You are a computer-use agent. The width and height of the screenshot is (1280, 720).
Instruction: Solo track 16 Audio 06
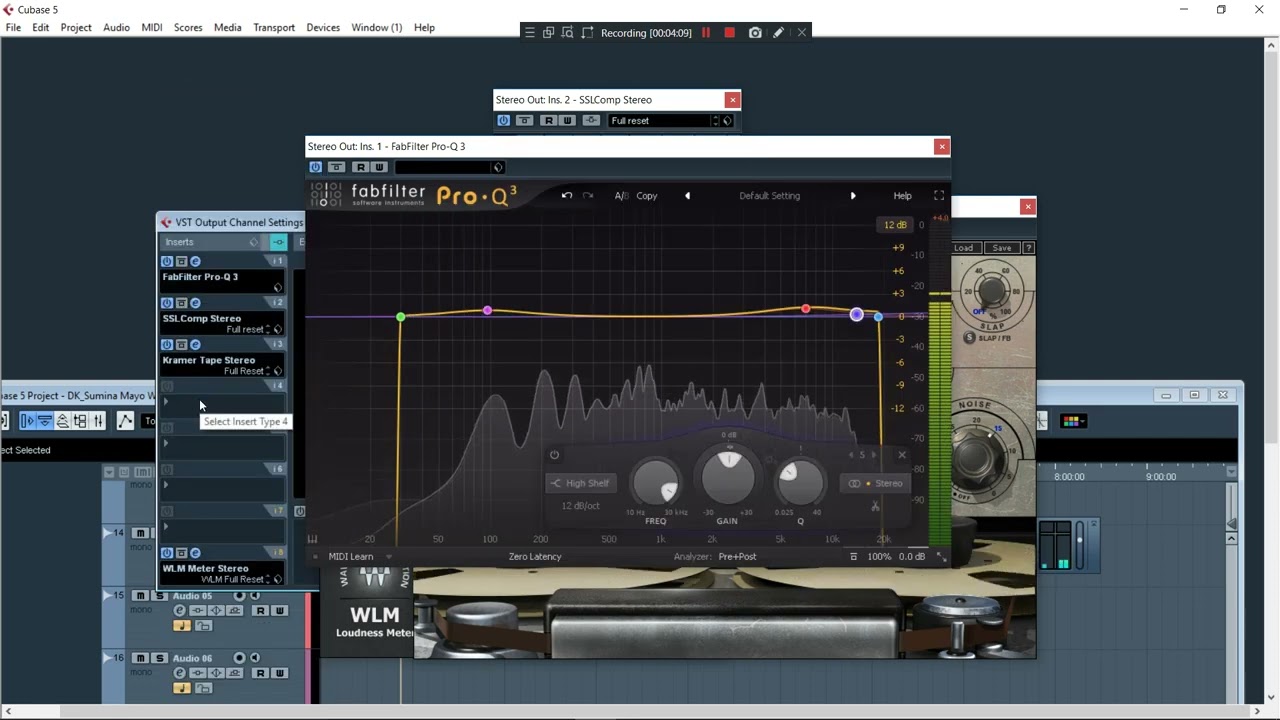point(158,658)
